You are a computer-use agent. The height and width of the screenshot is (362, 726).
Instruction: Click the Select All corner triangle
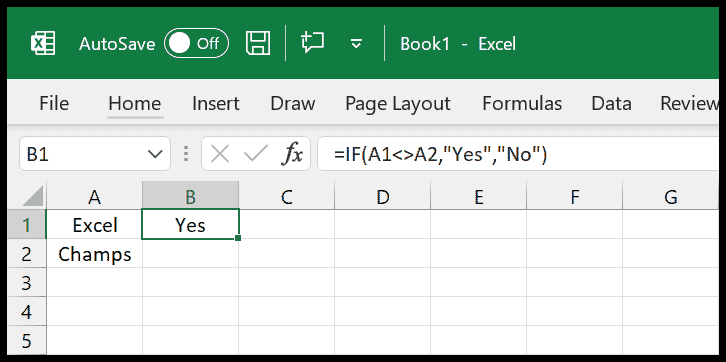pos(33,196)
